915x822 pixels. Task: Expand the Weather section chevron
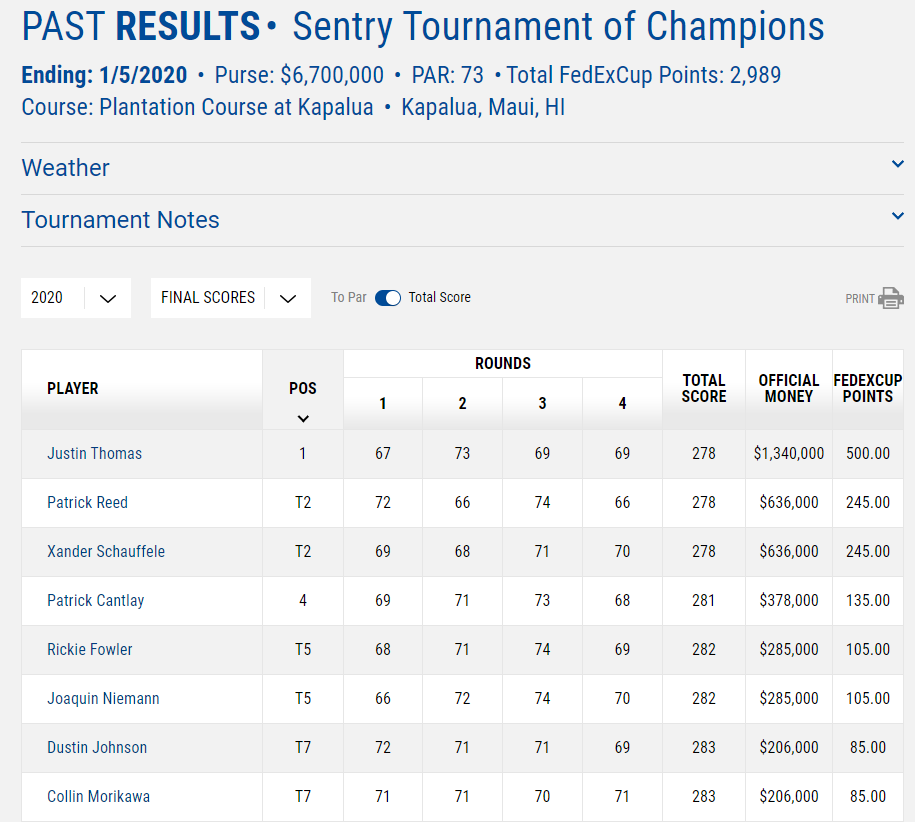(897, 164)
